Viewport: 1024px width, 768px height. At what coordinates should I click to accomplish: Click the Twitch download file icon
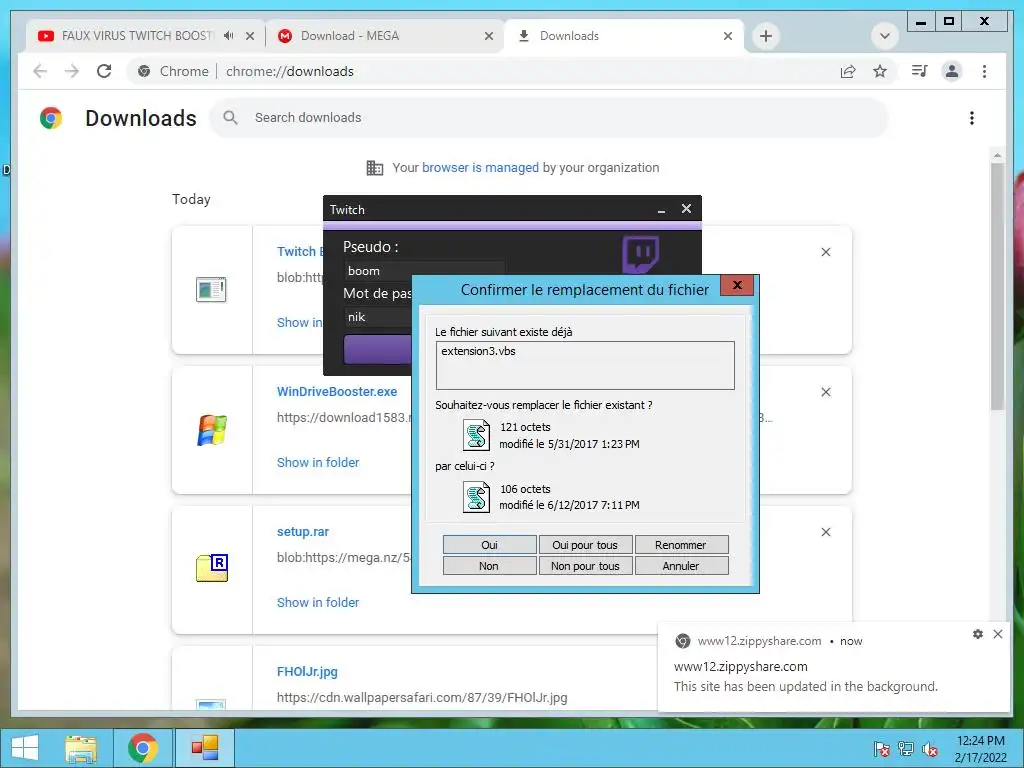tap(211, 289)
